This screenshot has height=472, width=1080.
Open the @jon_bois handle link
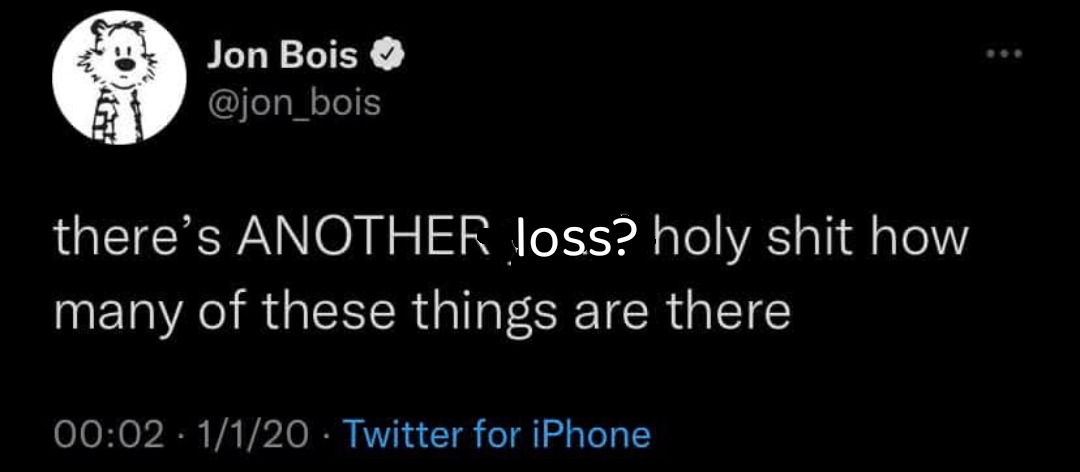pyautogui.click(x=294, y=101)
